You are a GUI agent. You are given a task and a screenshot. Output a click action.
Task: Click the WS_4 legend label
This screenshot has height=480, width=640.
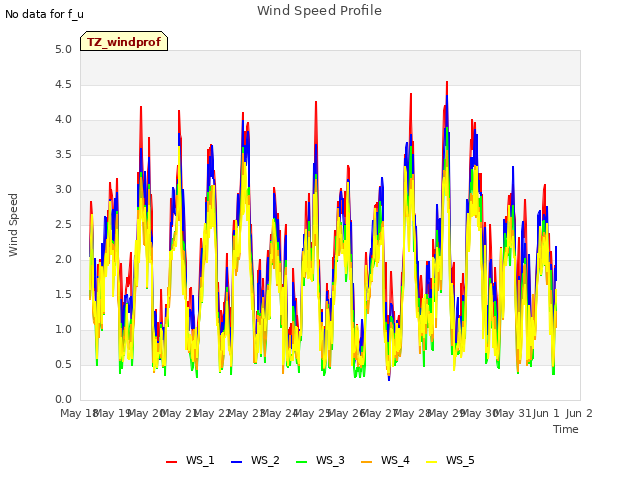(395, 460)
